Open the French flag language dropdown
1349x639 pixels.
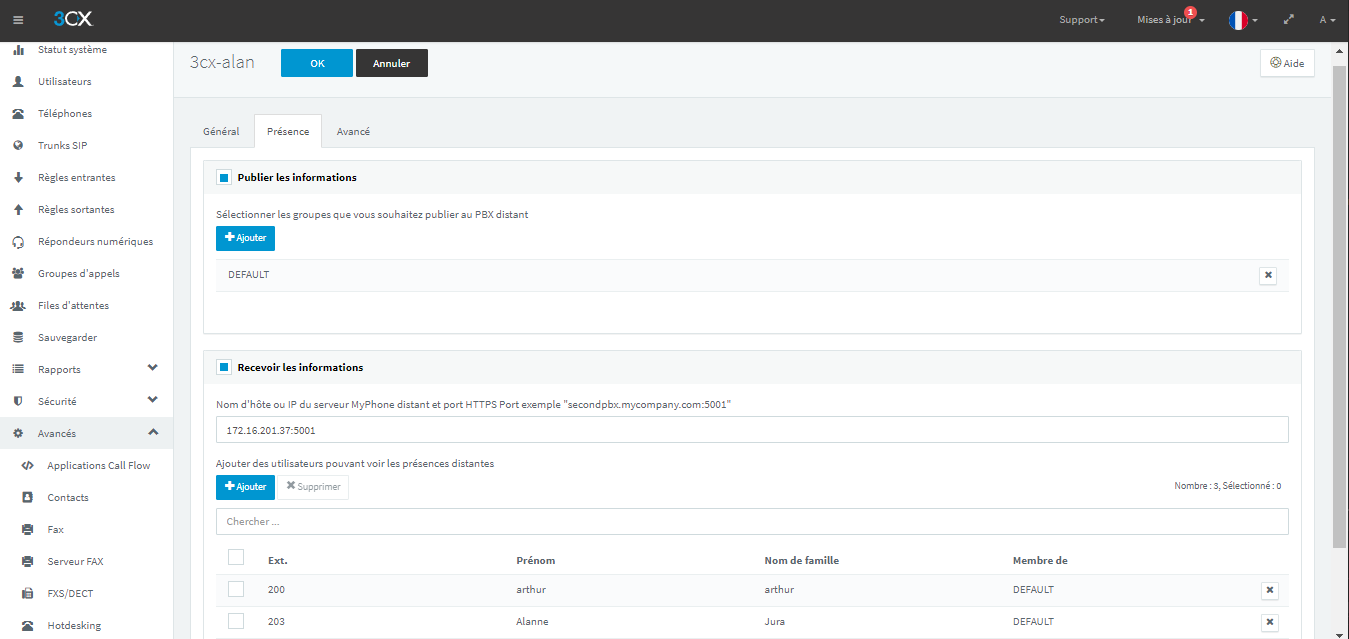pos(1243,20)
